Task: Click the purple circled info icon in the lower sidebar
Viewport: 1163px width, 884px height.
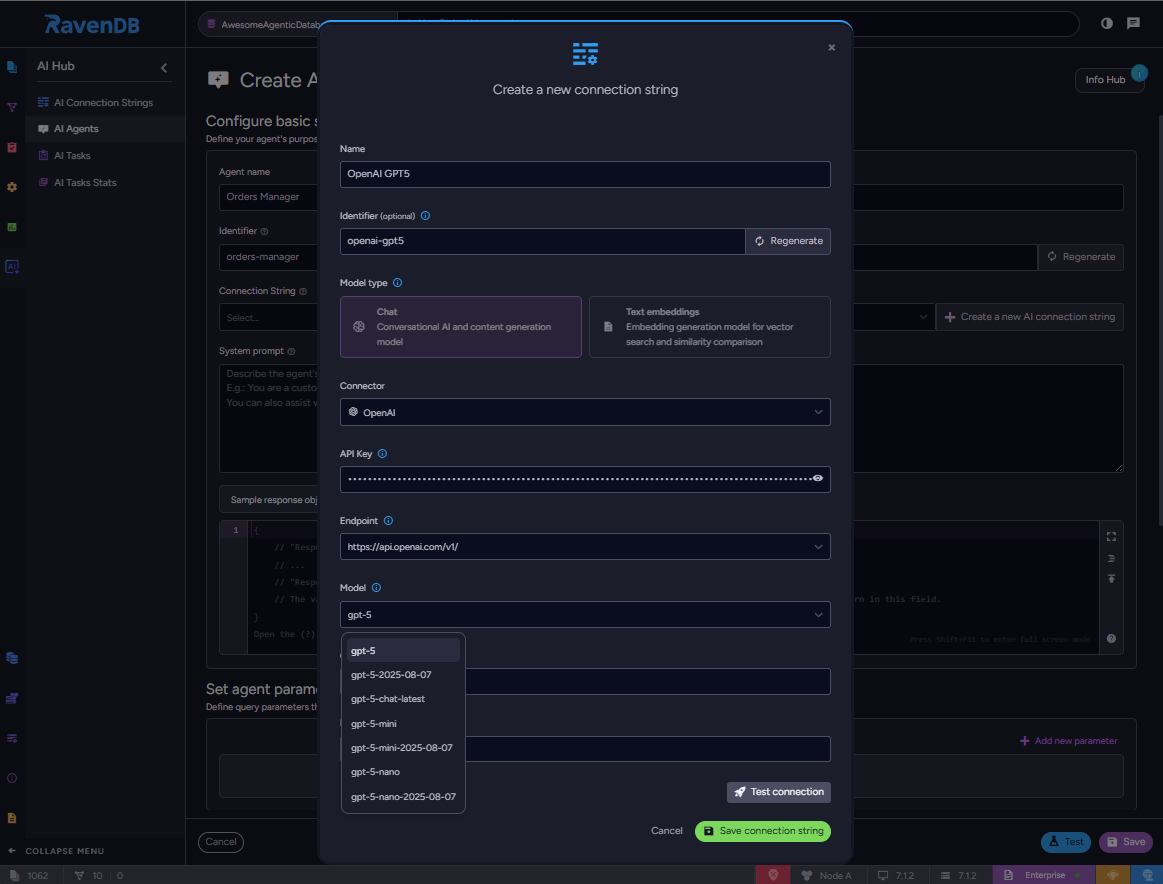Action: coord(12,778)
